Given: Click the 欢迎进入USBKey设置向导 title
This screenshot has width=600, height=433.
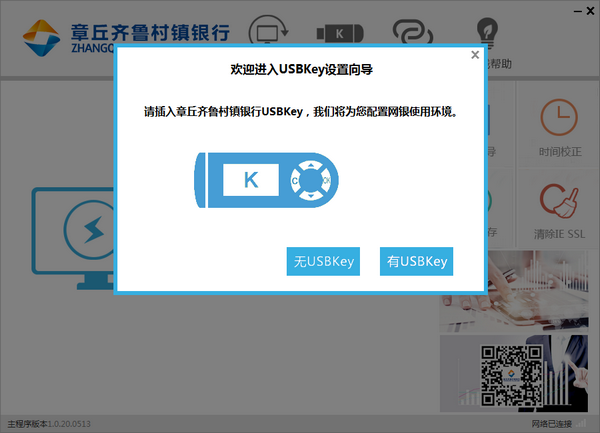Looking at the screenshot, I should coord(302,70).
